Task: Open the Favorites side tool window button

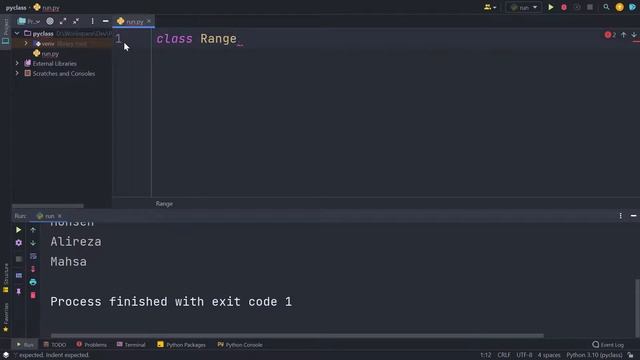Action: (6, 317)
